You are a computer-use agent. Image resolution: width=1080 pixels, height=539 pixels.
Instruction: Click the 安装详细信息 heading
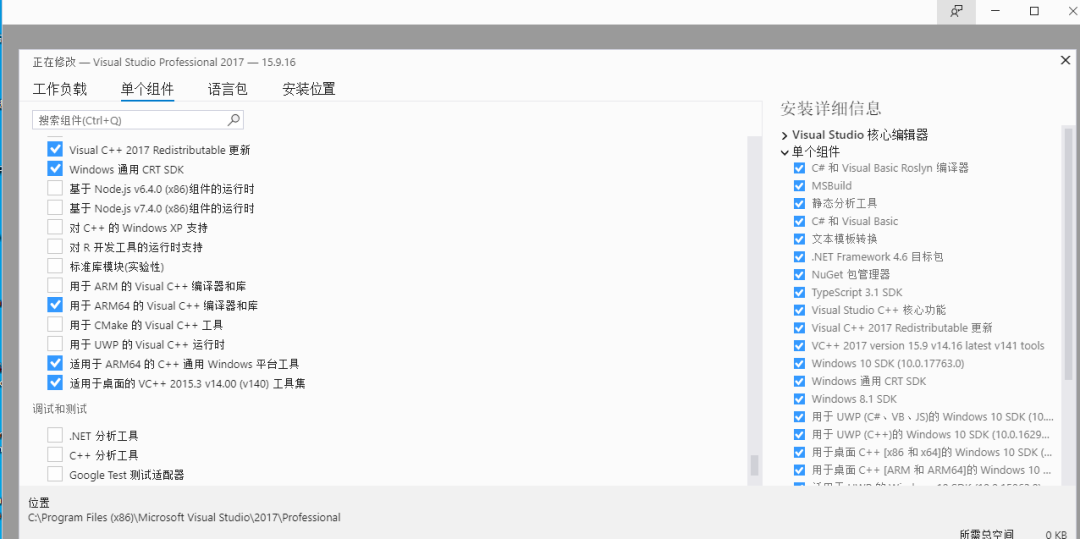point(831,108)
